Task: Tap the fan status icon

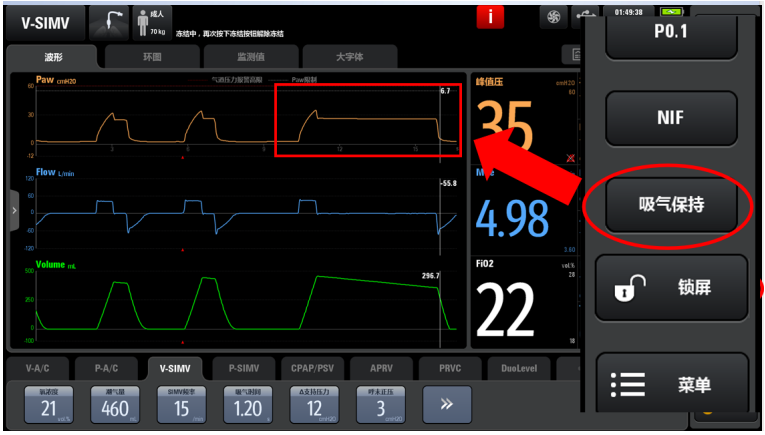Action: click(x=553, y=18)
